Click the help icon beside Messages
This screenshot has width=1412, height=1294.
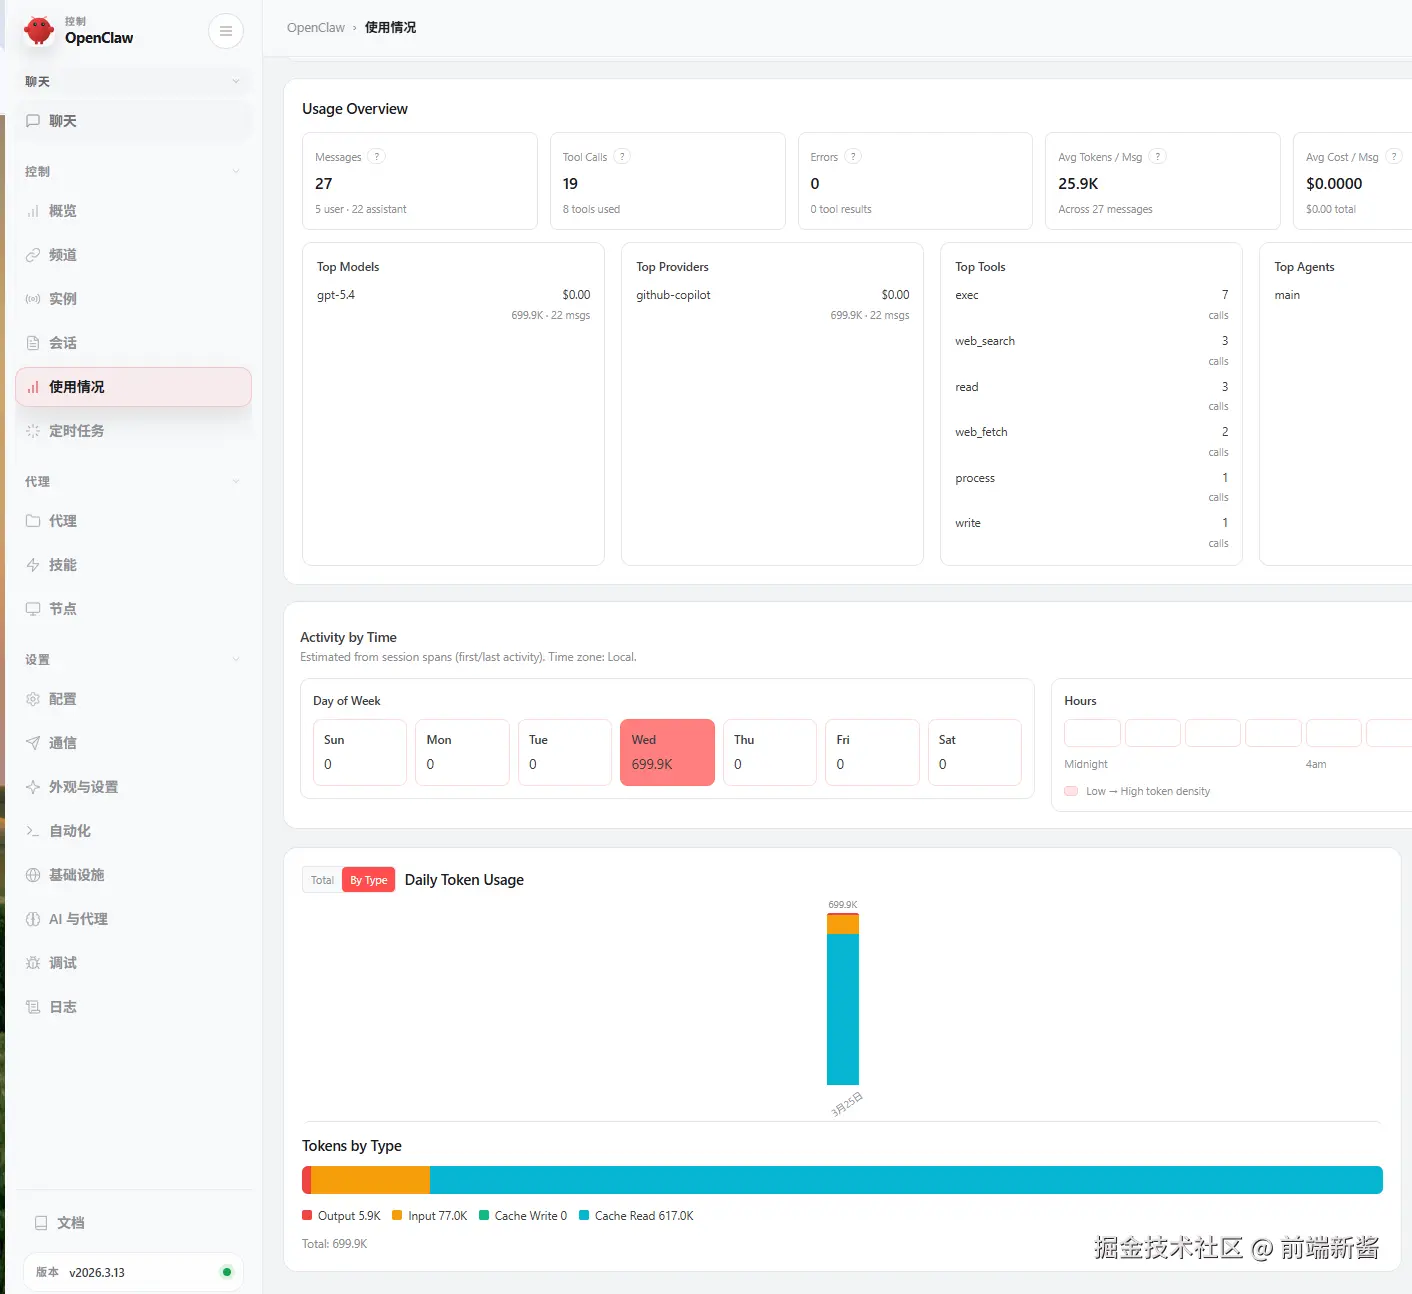pos(376,157)
